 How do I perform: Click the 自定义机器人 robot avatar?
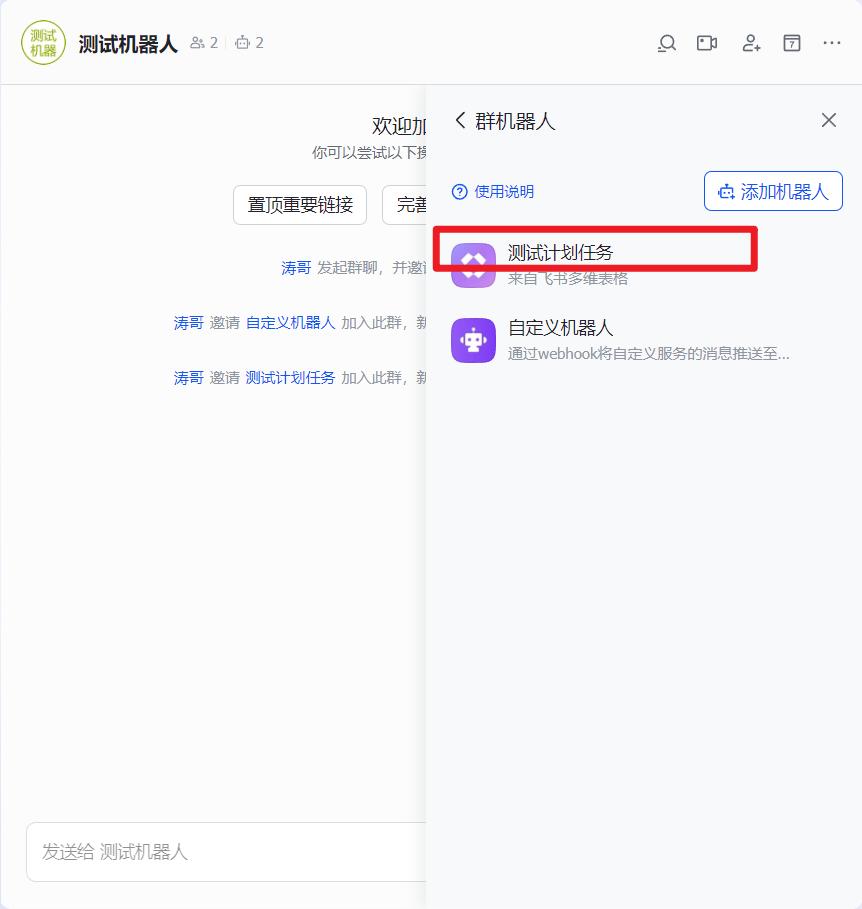point(473,340)
